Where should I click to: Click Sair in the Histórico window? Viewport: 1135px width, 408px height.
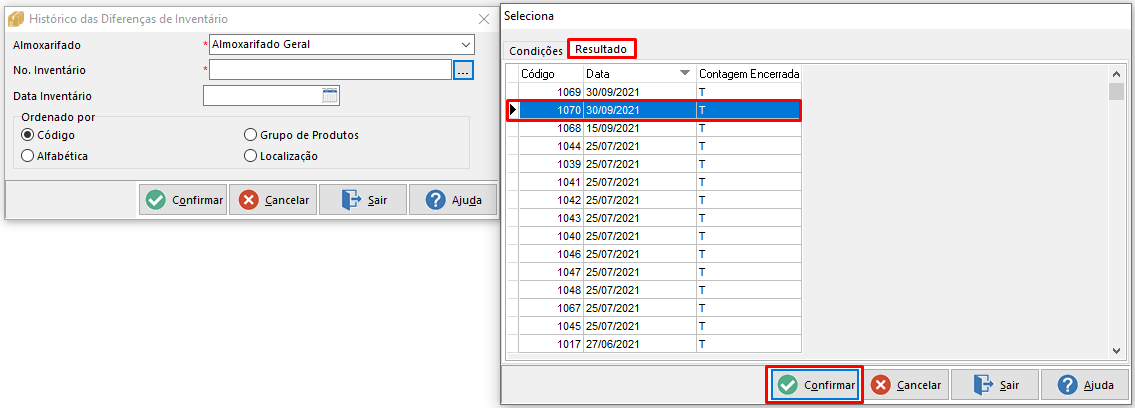(363, 200)
